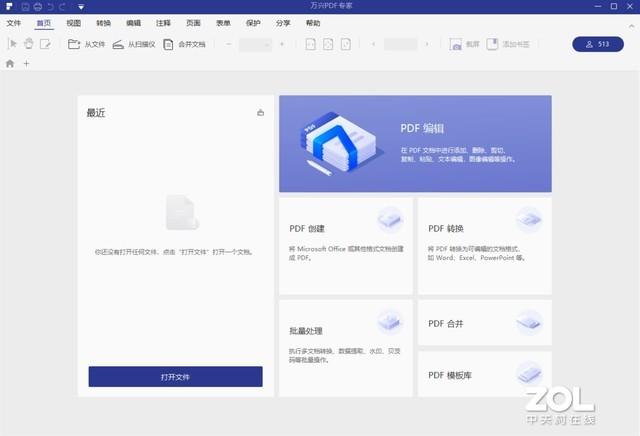Open the PDF 转换 card

(x=485, y=246)
